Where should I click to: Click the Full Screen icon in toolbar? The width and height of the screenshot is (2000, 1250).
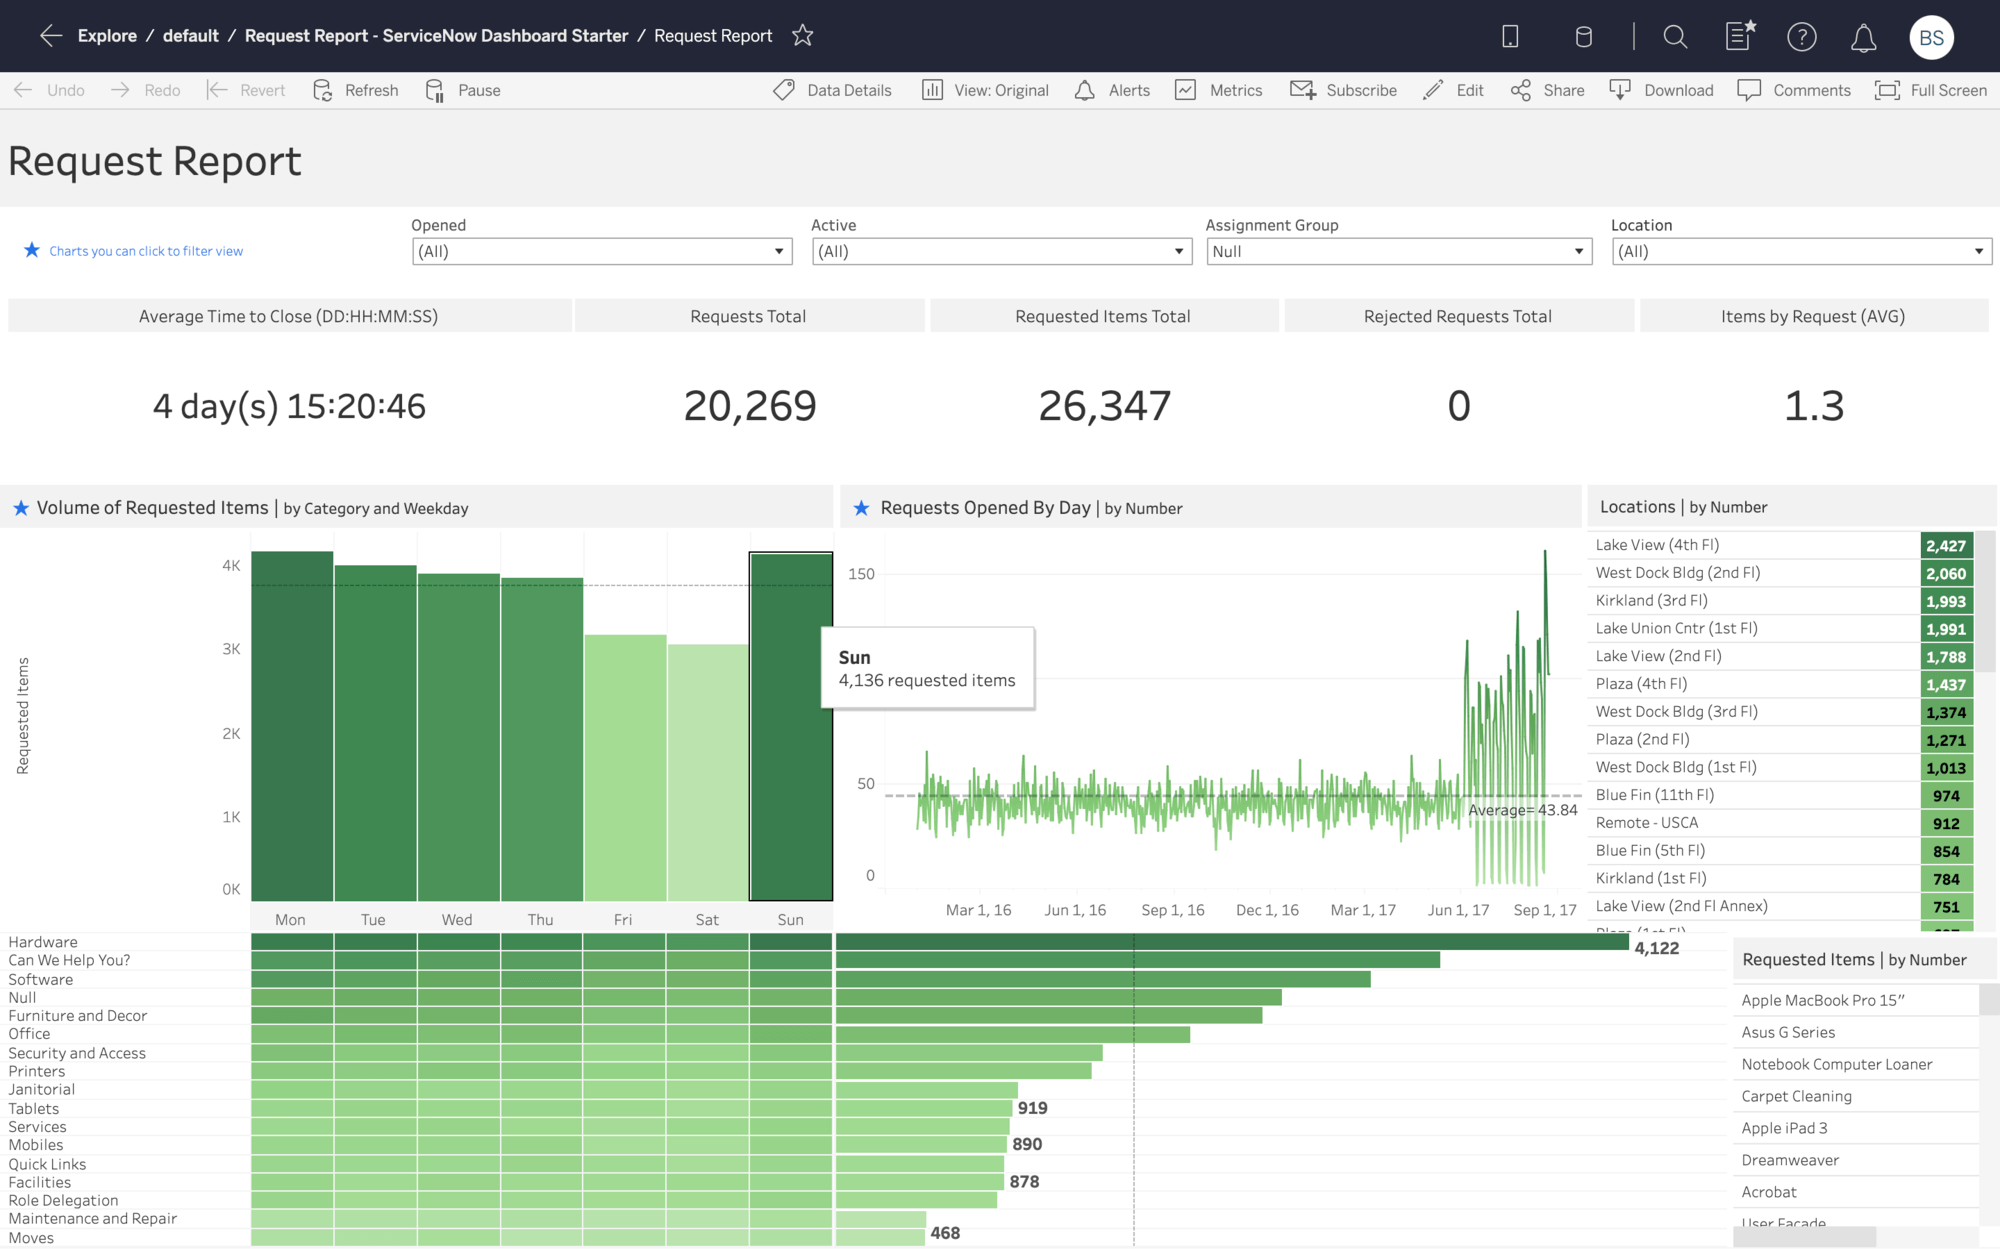tap(1886, 89)
